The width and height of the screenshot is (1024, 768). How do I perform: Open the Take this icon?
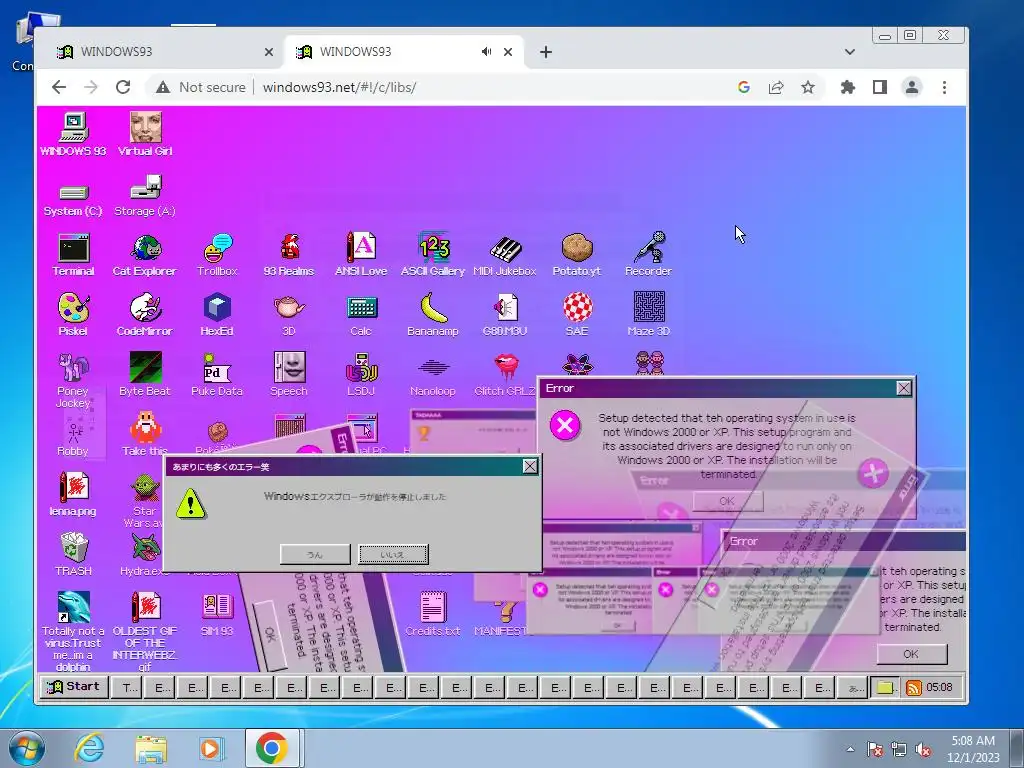145,428
